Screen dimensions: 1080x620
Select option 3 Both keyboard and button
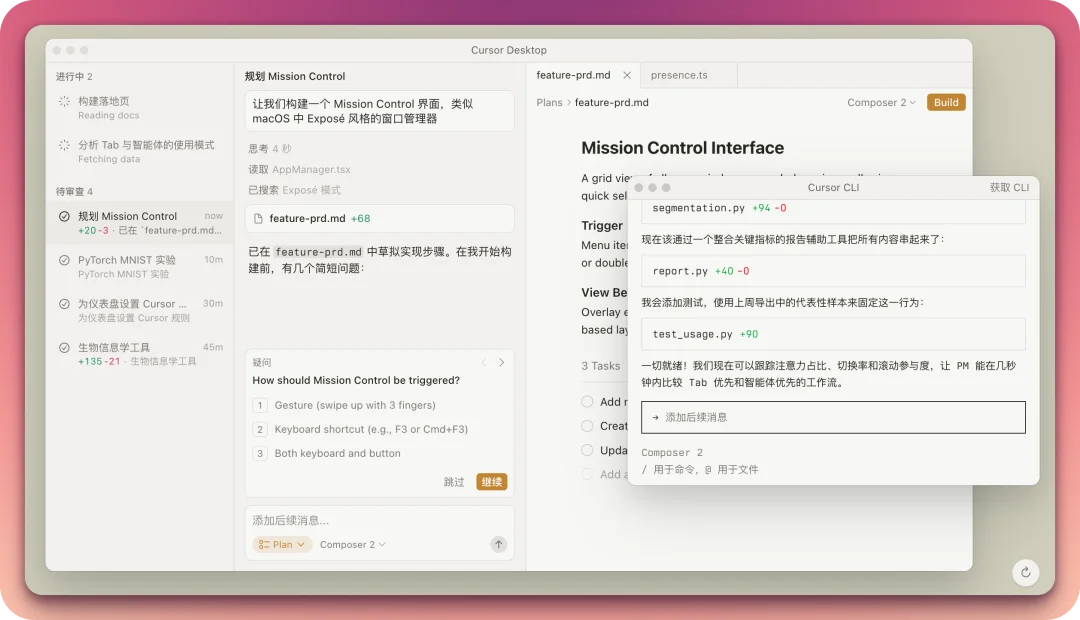380,453
